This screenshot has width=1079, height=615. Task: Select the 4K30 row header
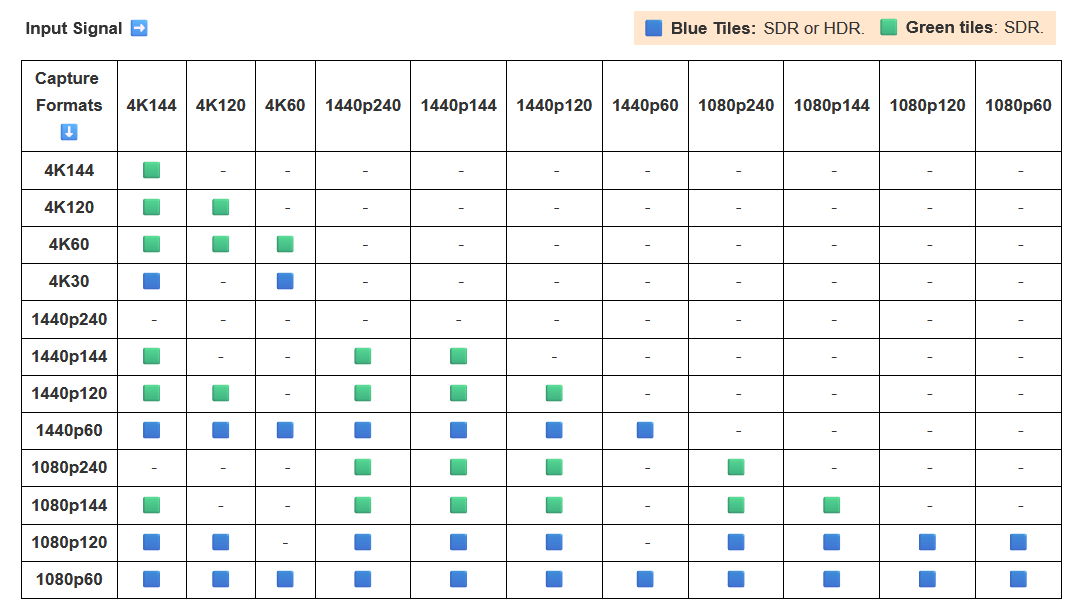(69, 281)
